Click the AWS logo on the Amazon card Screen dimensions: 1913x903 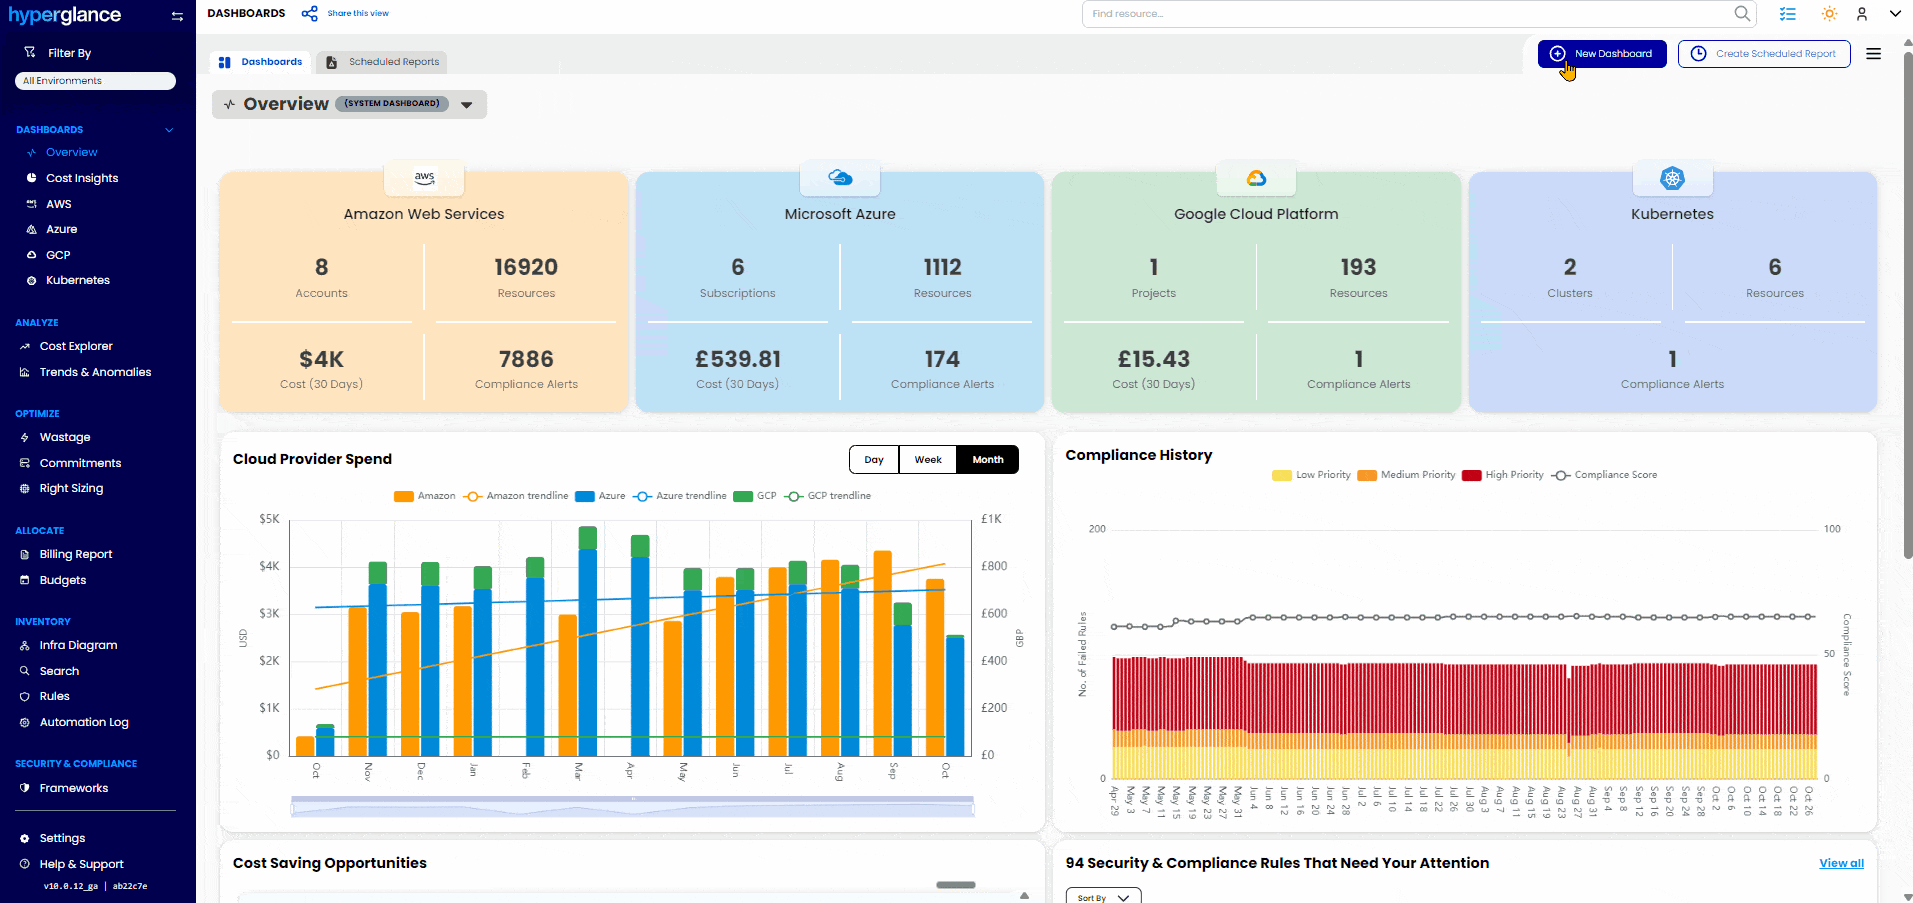coord(424,177)
